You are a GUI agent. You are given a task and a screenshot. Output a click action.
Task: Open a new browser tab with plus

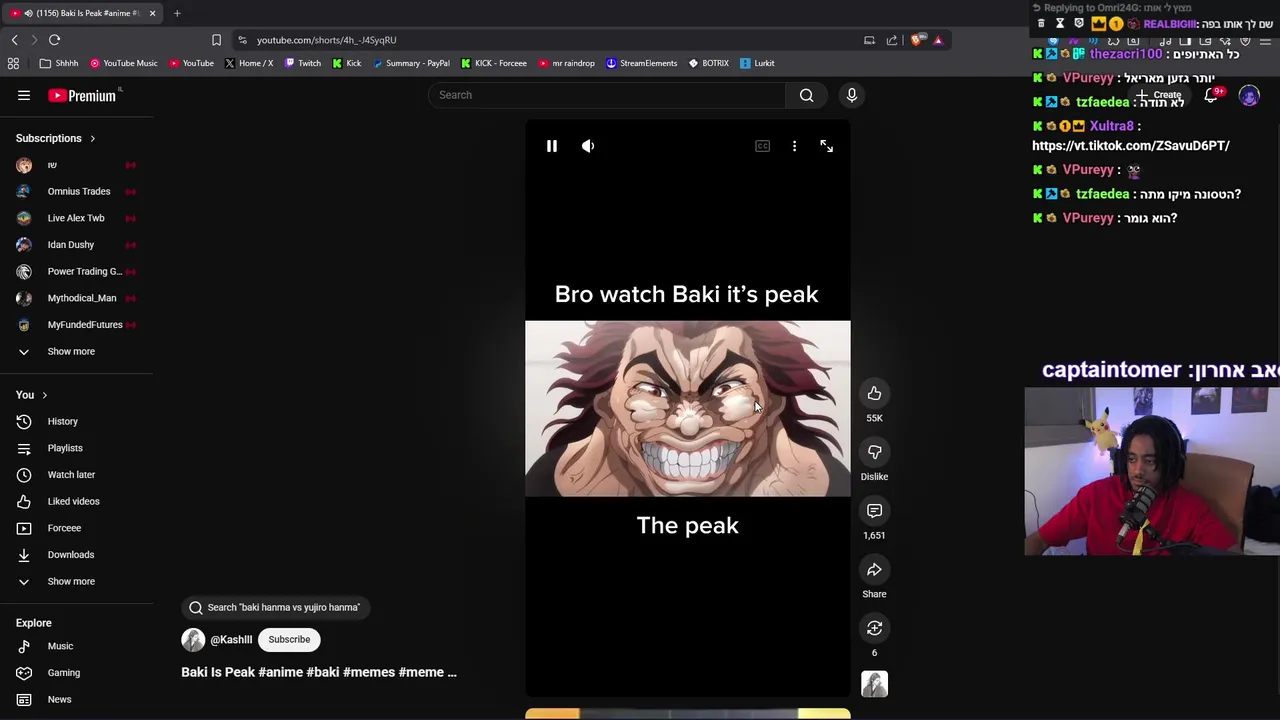tap(177, 13)
